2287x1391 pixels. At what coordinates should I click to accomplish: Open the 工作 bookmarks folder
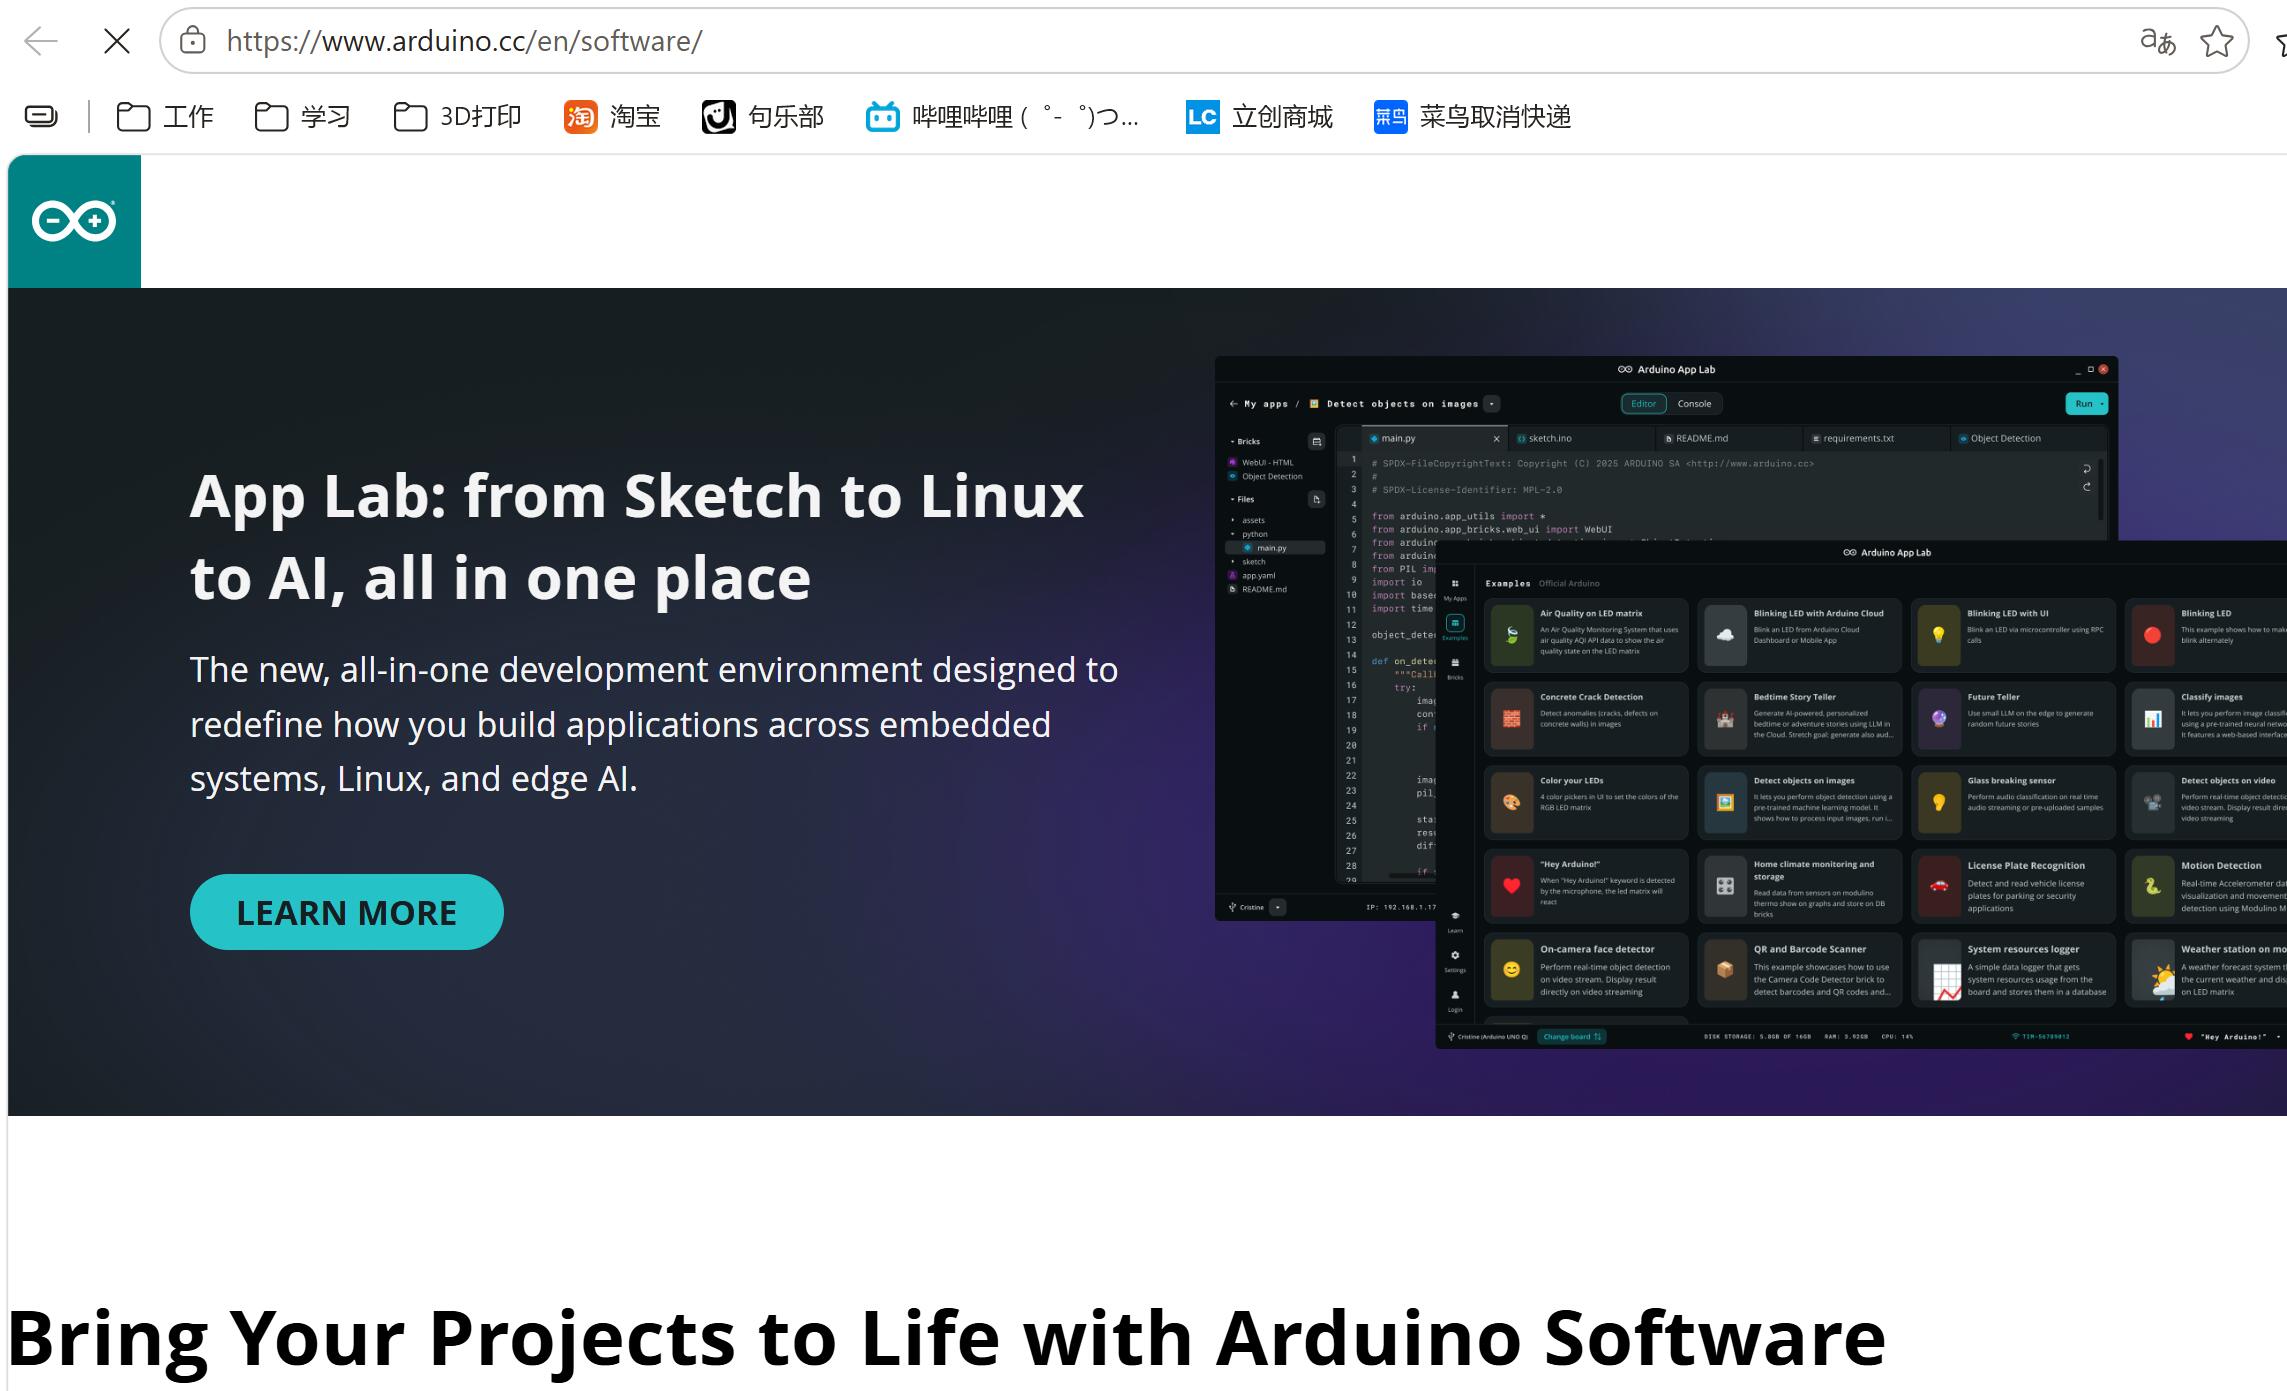click(x=165, y=117)
